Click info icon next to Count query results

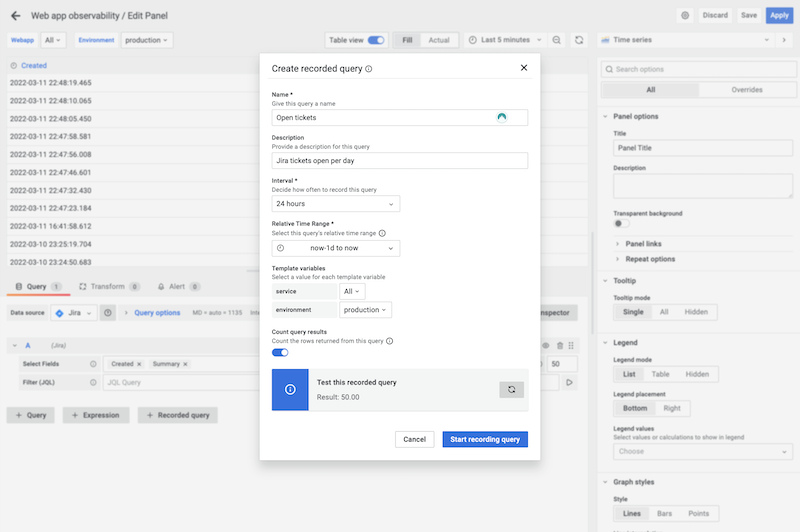pyautogui.click(x=389, y=341)
